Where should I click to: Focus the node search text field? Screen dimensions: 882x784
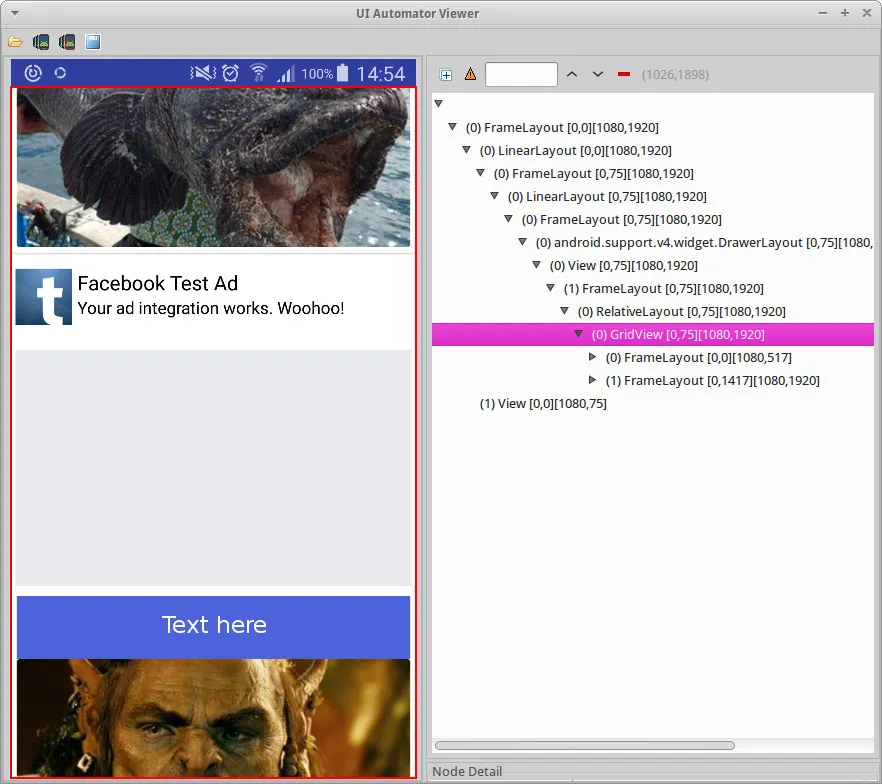click(521, 74)
